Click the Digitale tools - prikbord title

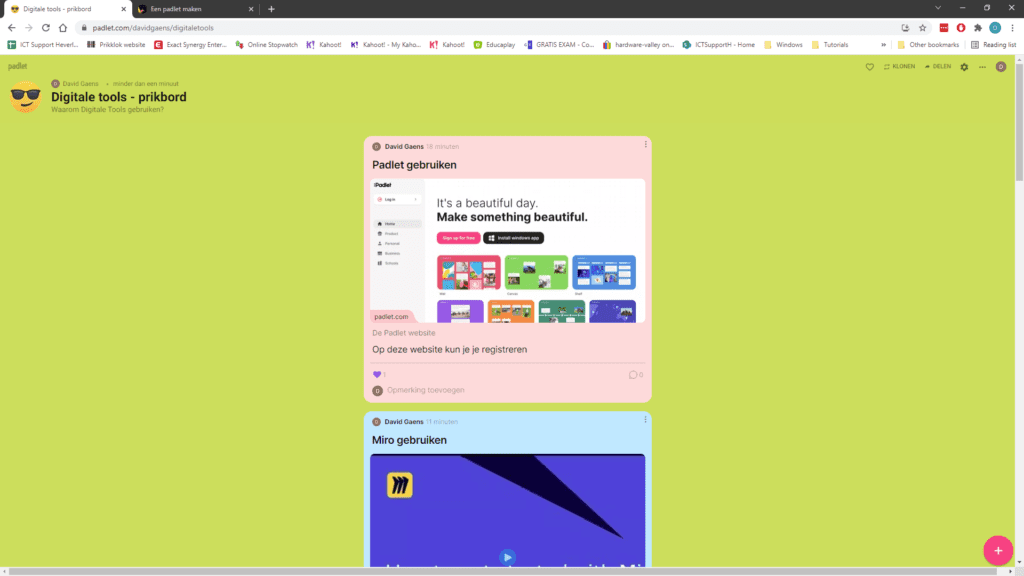pyautogui.click(x=119, y=97)
